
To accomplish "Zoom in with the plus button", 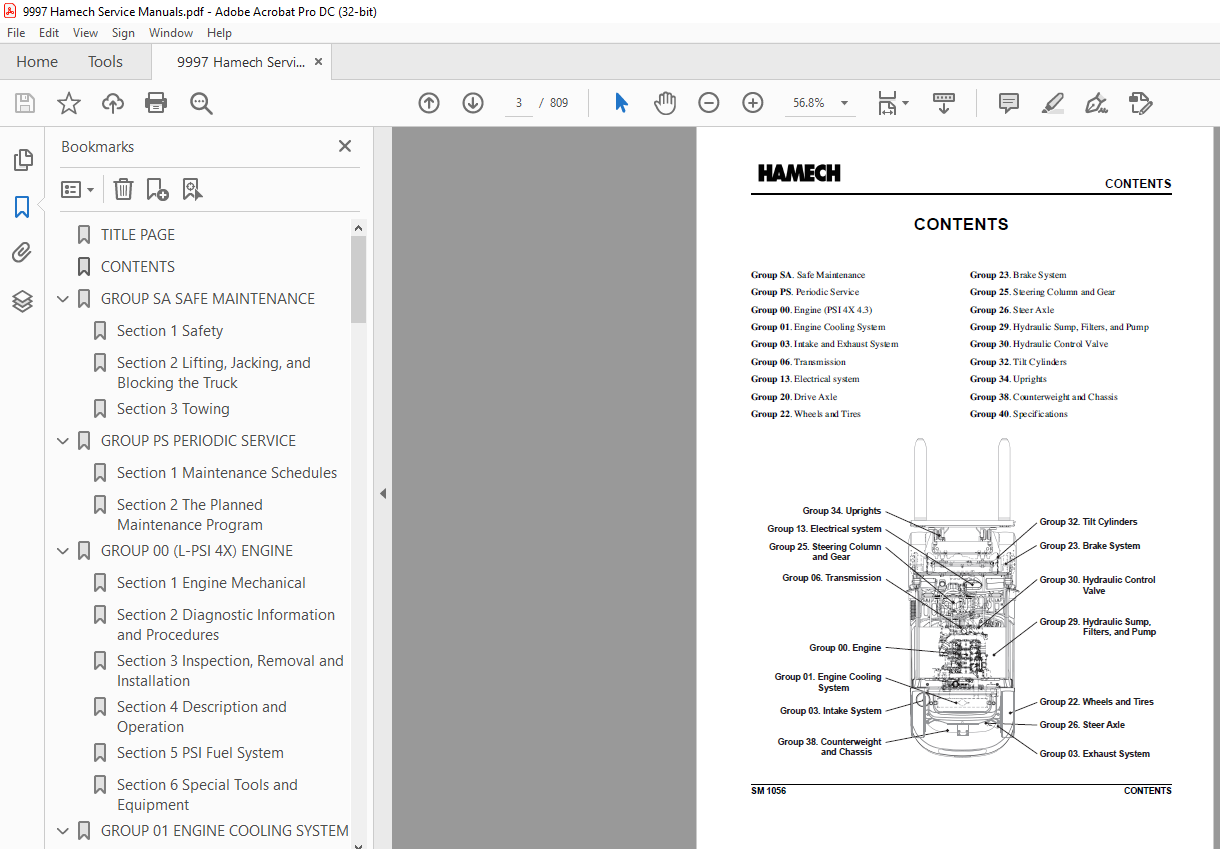I will 753,103.
